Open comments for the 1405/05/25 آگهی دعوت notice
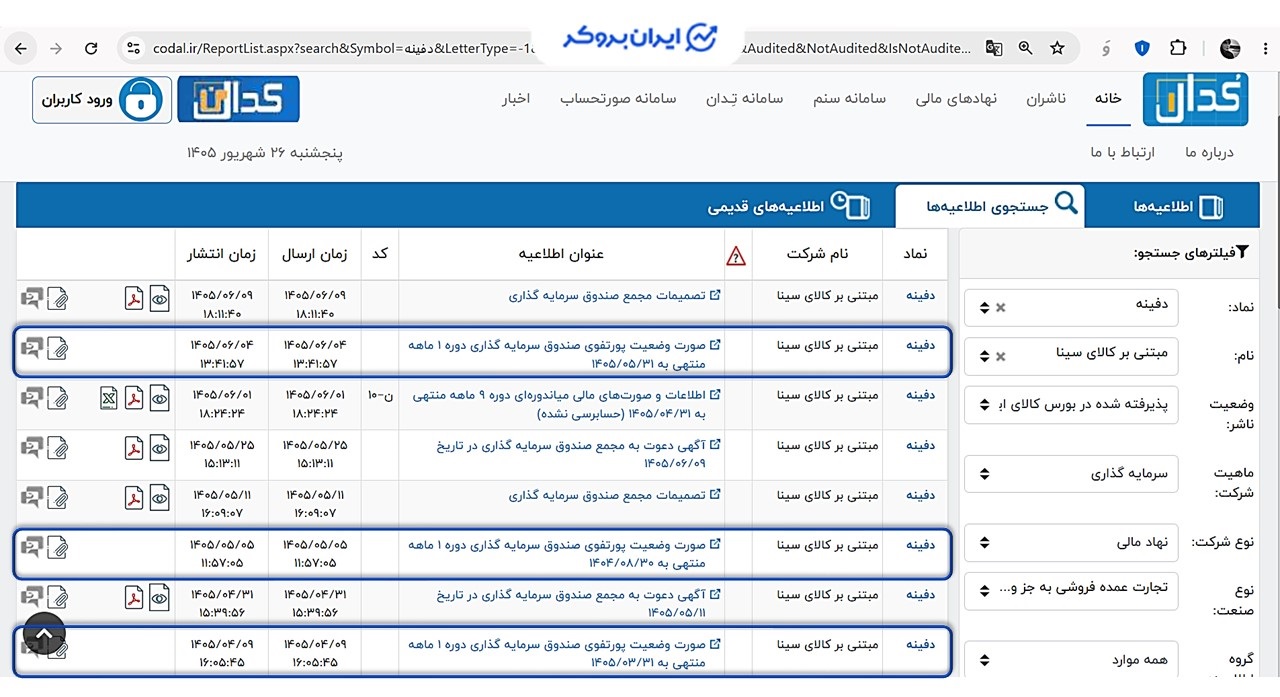Screen dimensions: 1280x697 [32, 448]
